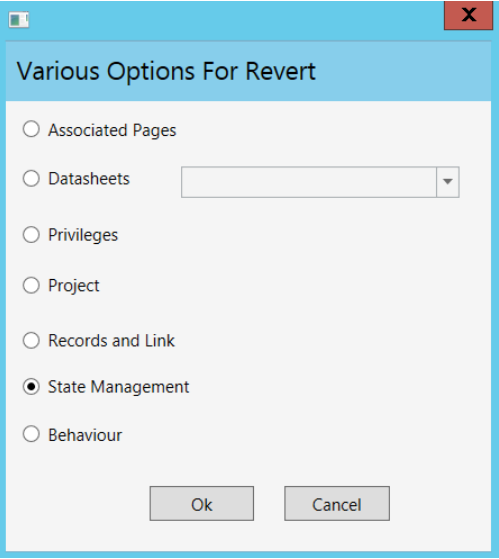Click the Records and Link label text

(112, 340)
